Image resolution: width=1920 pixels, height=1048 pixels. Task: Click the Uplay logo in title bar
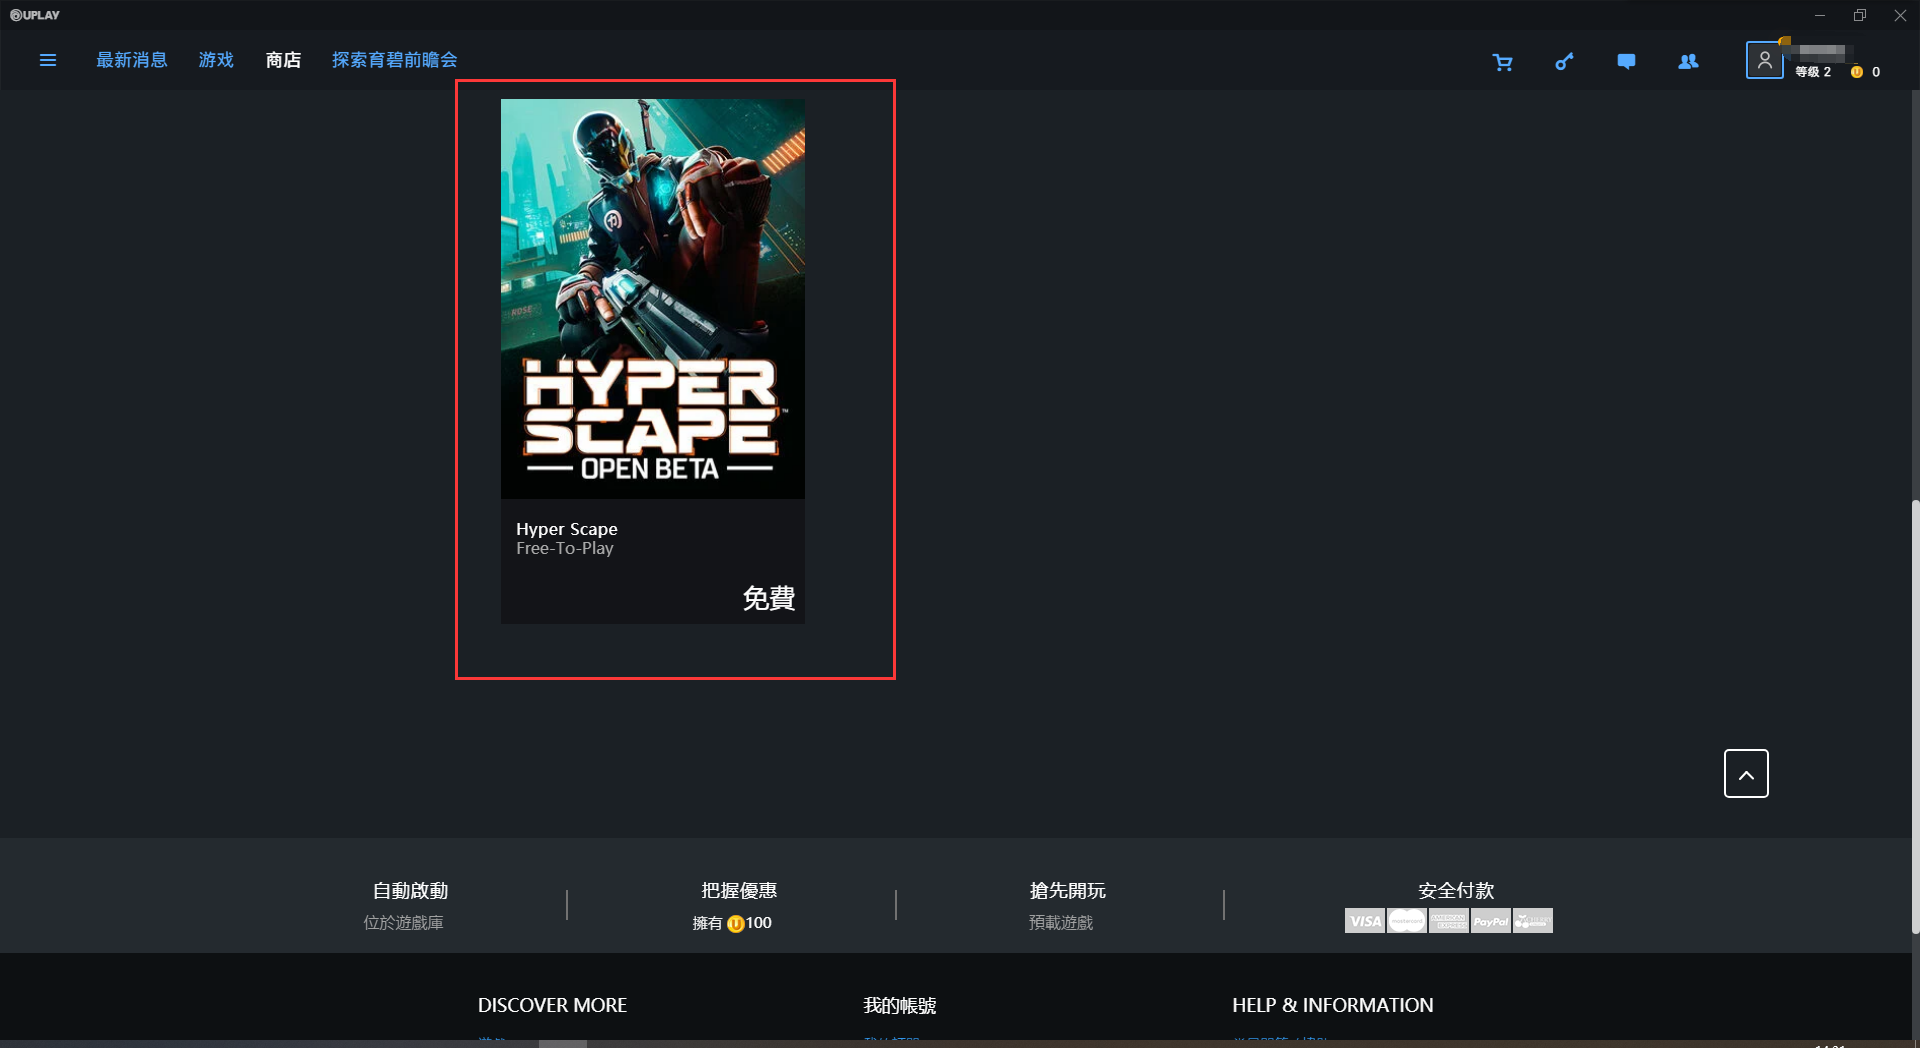(x=35, y=15)
